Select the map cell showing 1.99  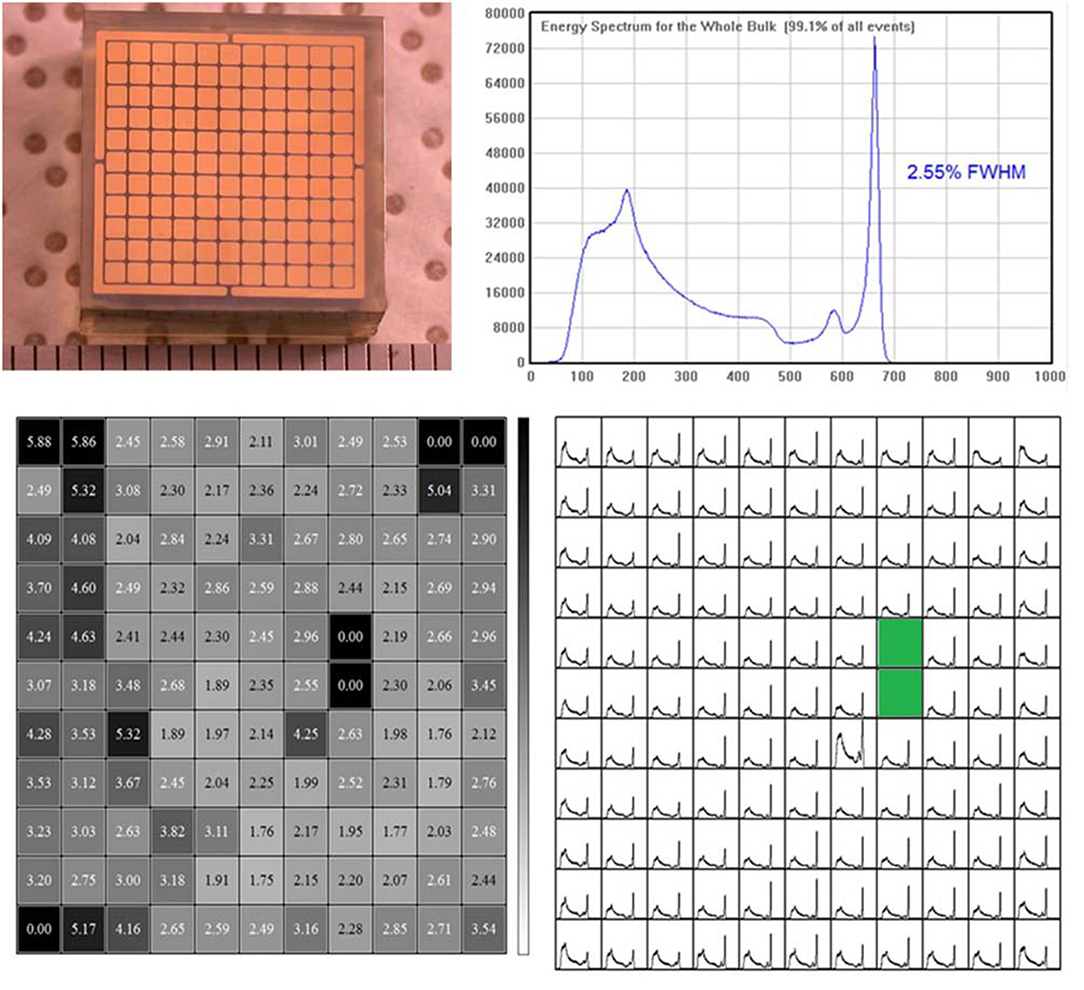coord(306,783)
